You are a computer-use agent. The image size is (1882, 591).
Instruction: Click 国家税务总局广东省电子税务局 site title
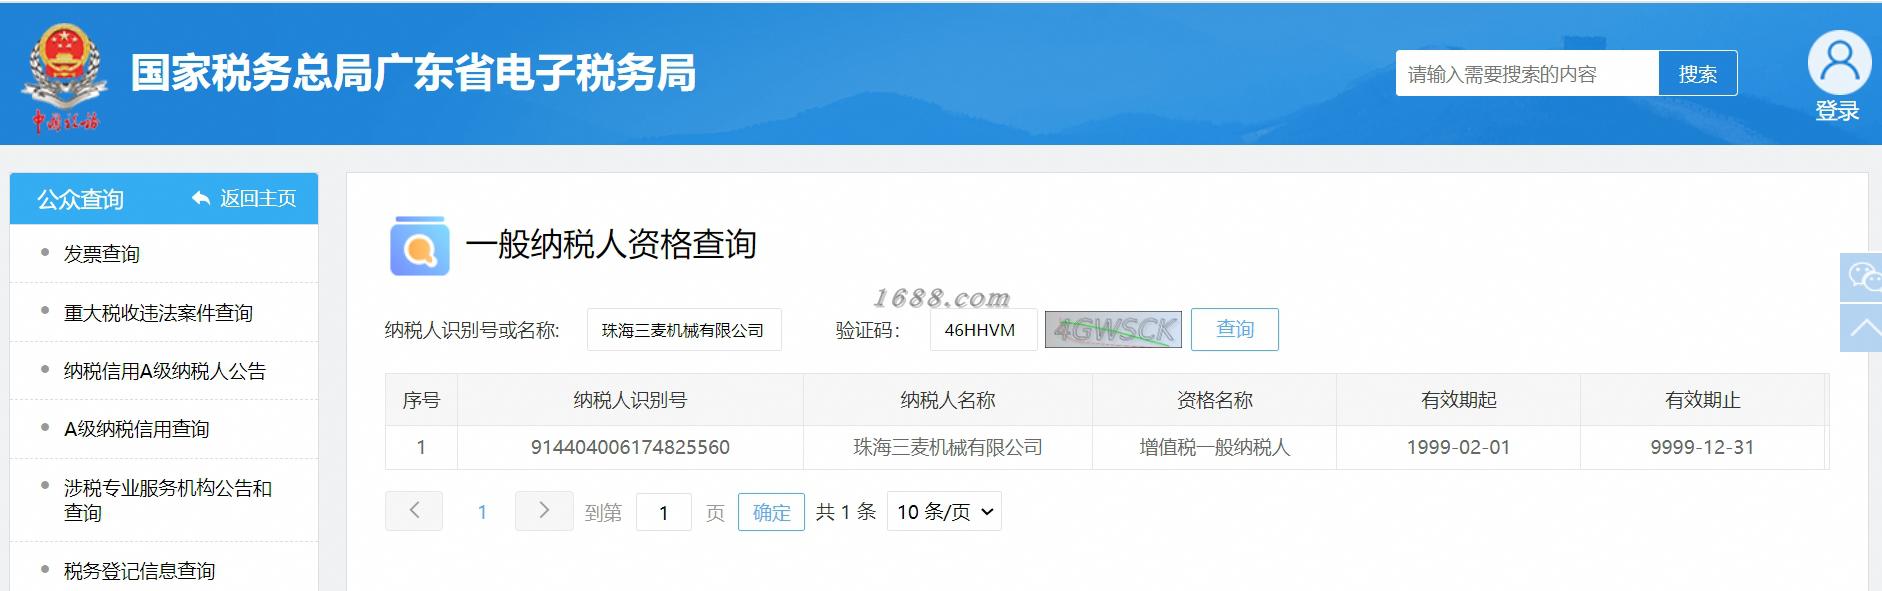413,73
